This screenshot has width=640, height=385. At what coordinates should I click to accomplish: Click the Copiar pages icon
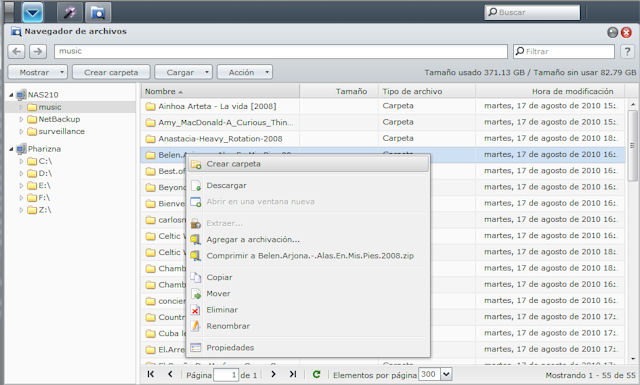(196, 278)
